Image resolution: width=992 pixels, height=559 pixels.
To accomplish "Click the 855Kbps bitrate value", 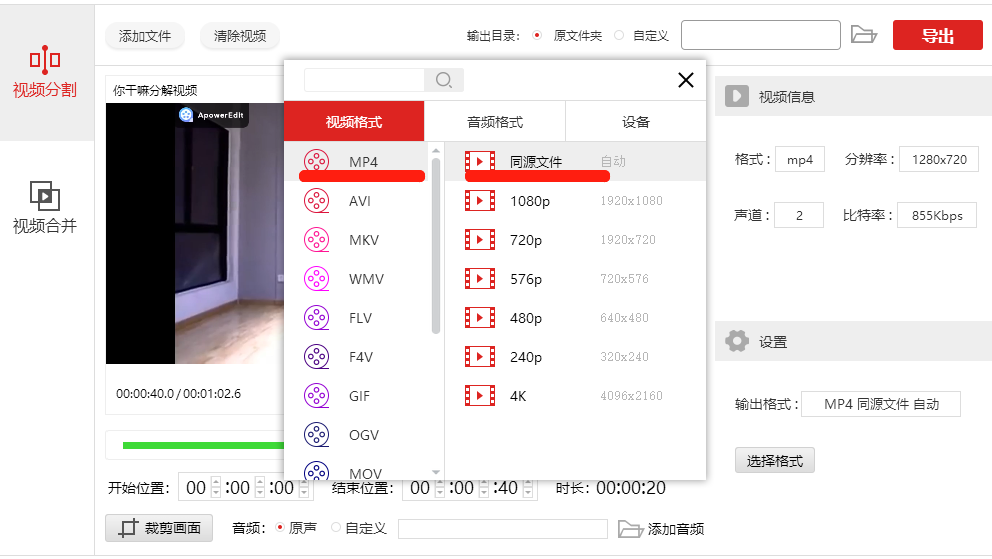I will [937, 216].
